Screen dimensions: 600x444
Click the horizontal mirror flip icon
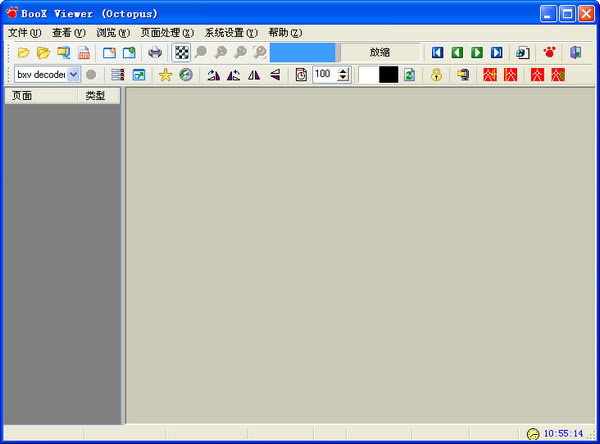(254, 75)
